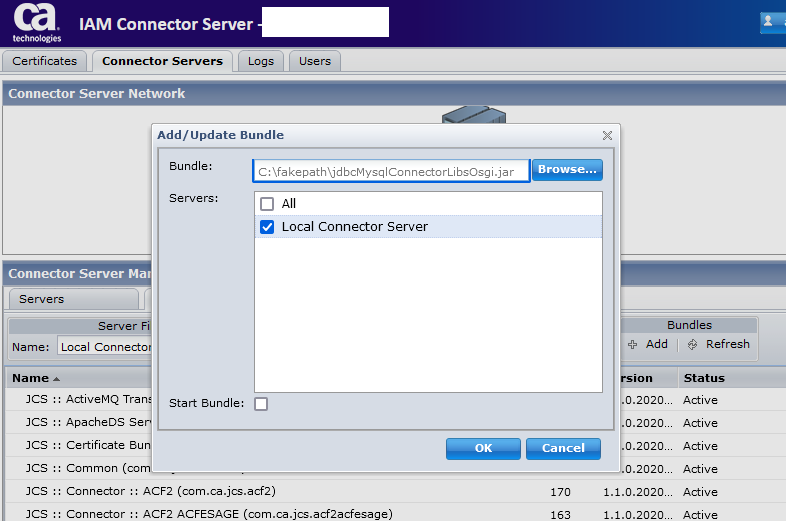Switch to the Certificates tab
This screenshot has height=521, width=786.
coord(45,61)
